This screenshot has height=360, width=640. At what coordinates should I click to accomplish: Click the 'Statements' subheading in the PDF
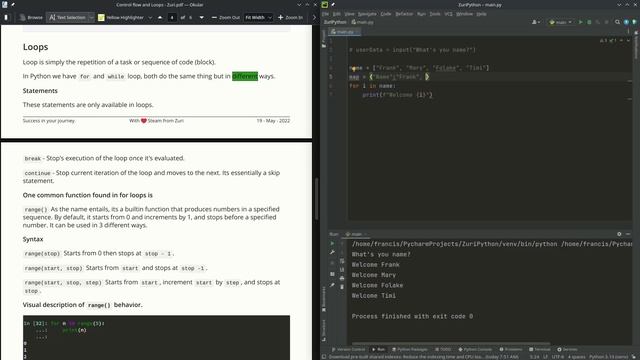[x=40, y=91]
